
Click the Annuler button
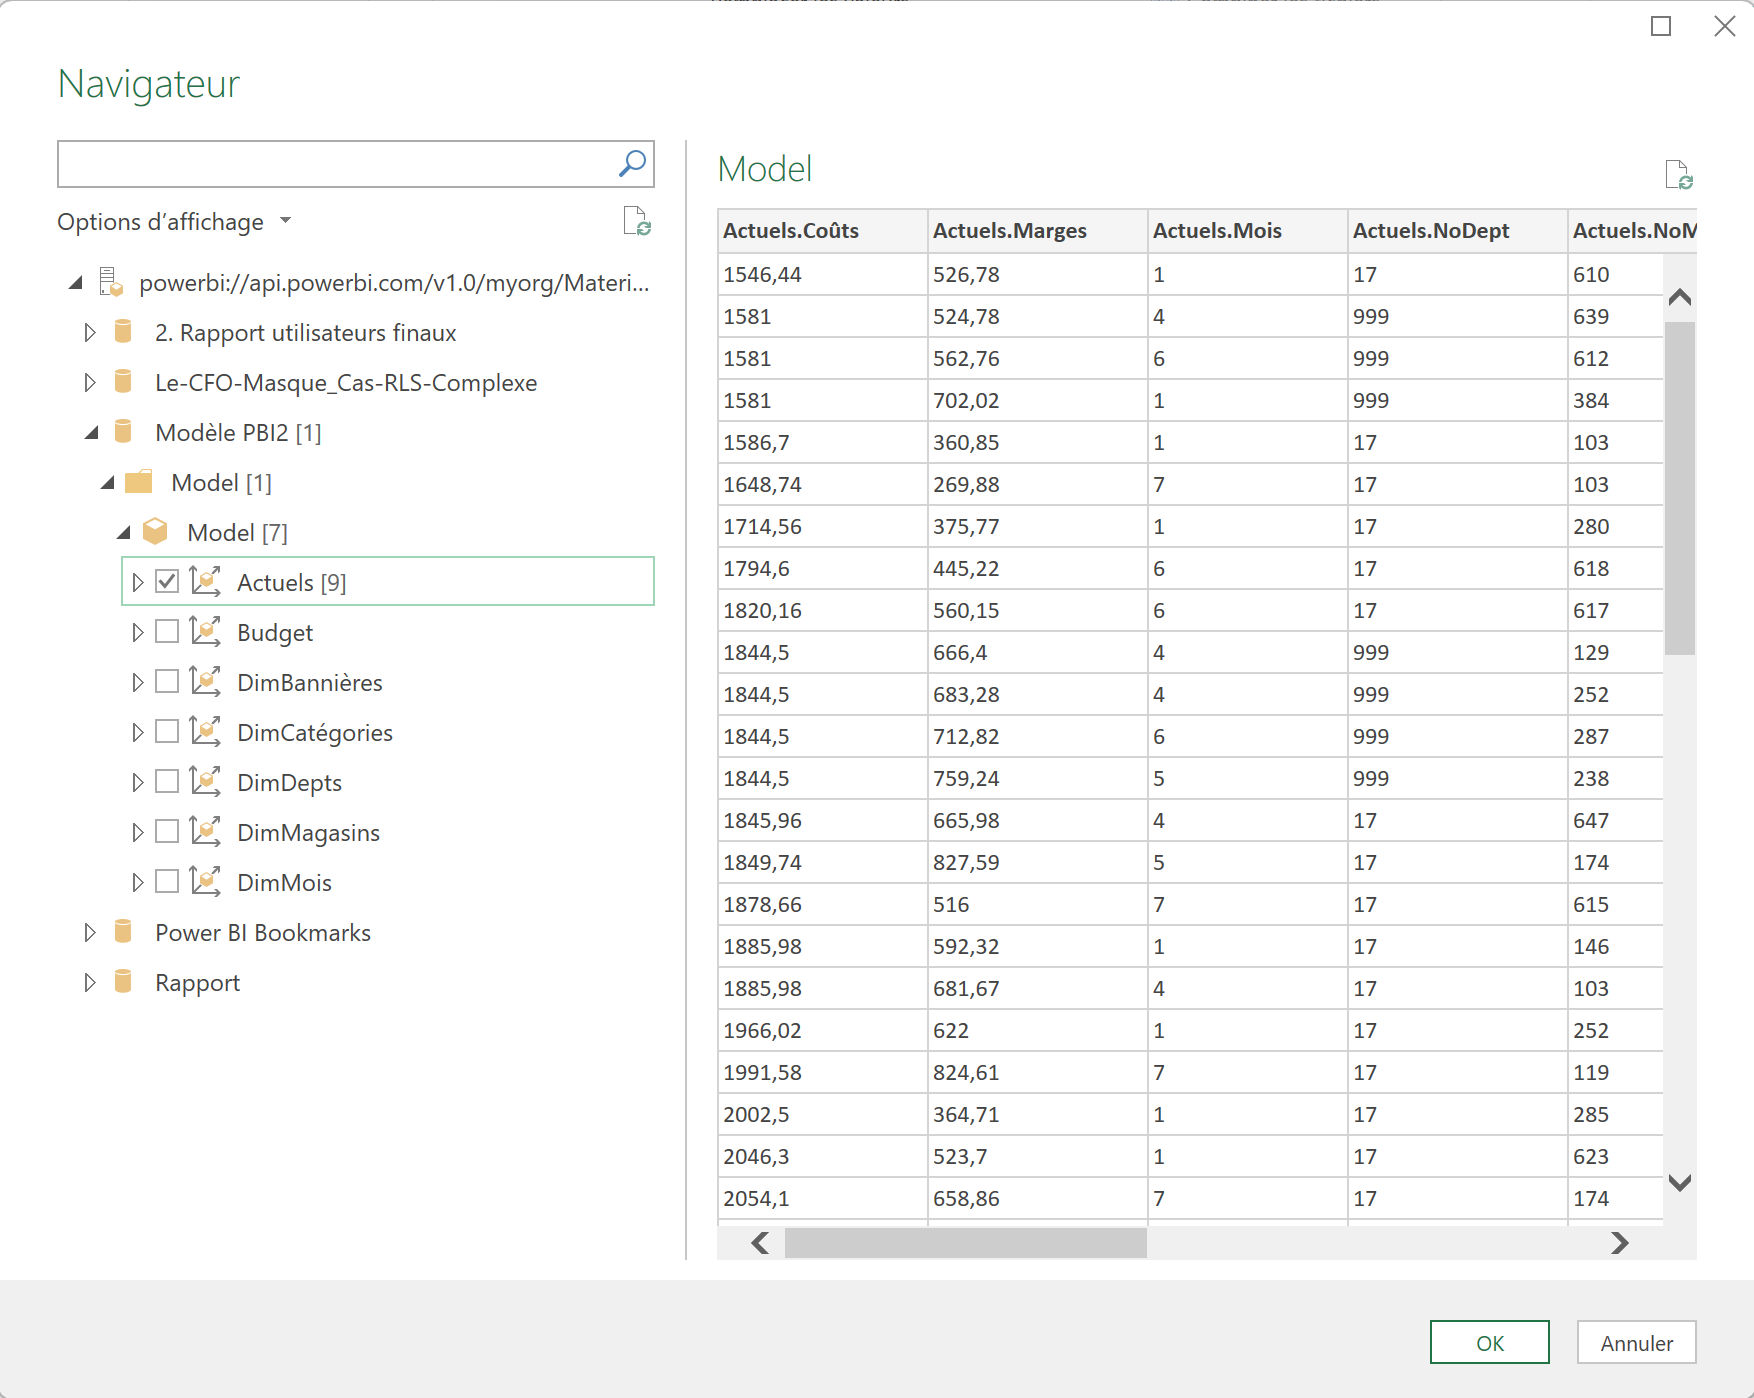1637,1342
